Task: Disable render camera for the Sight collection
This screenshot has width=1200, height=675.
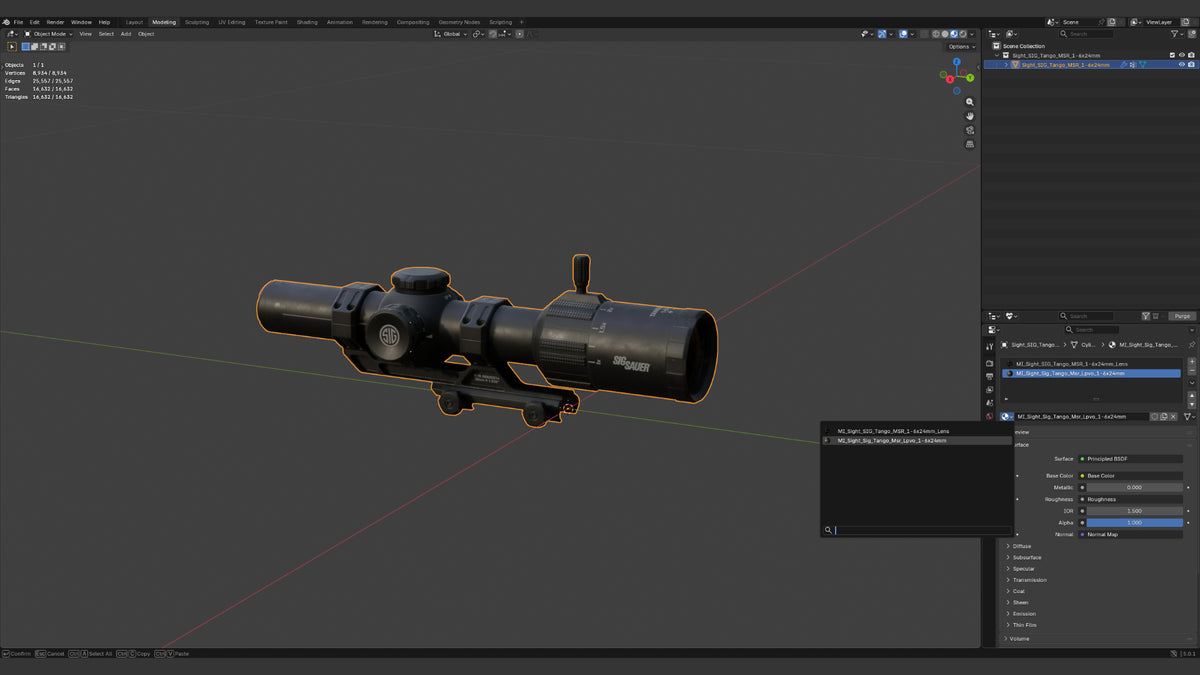Action: (1191, 55)
